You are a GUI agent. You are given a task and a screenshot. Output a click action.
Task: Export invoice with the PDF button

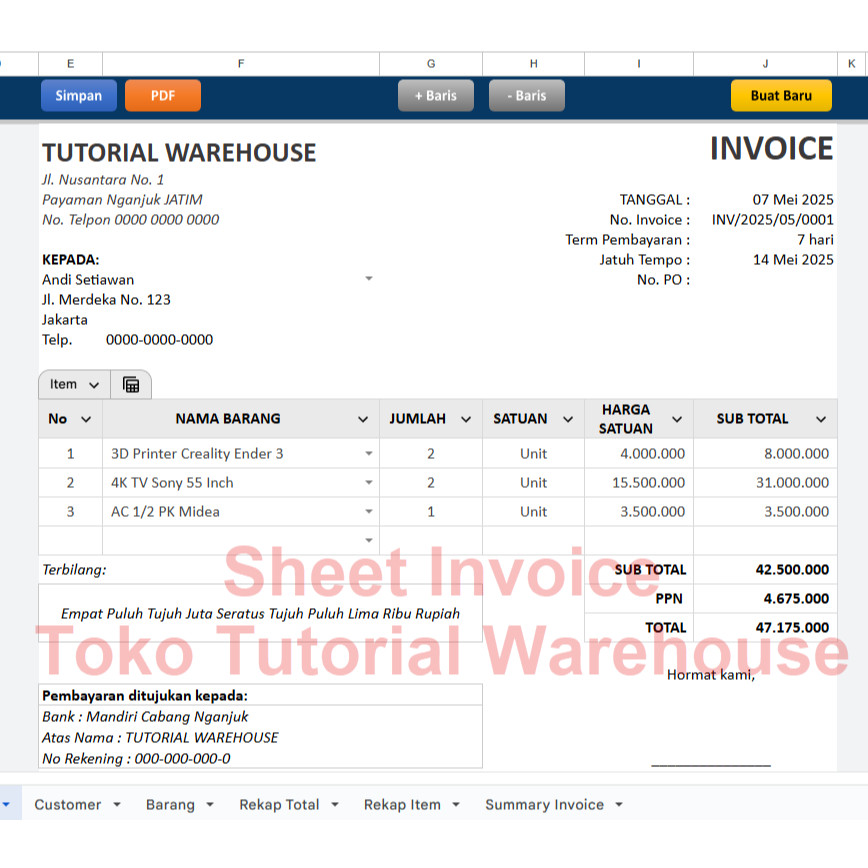[x=163, y=95]
